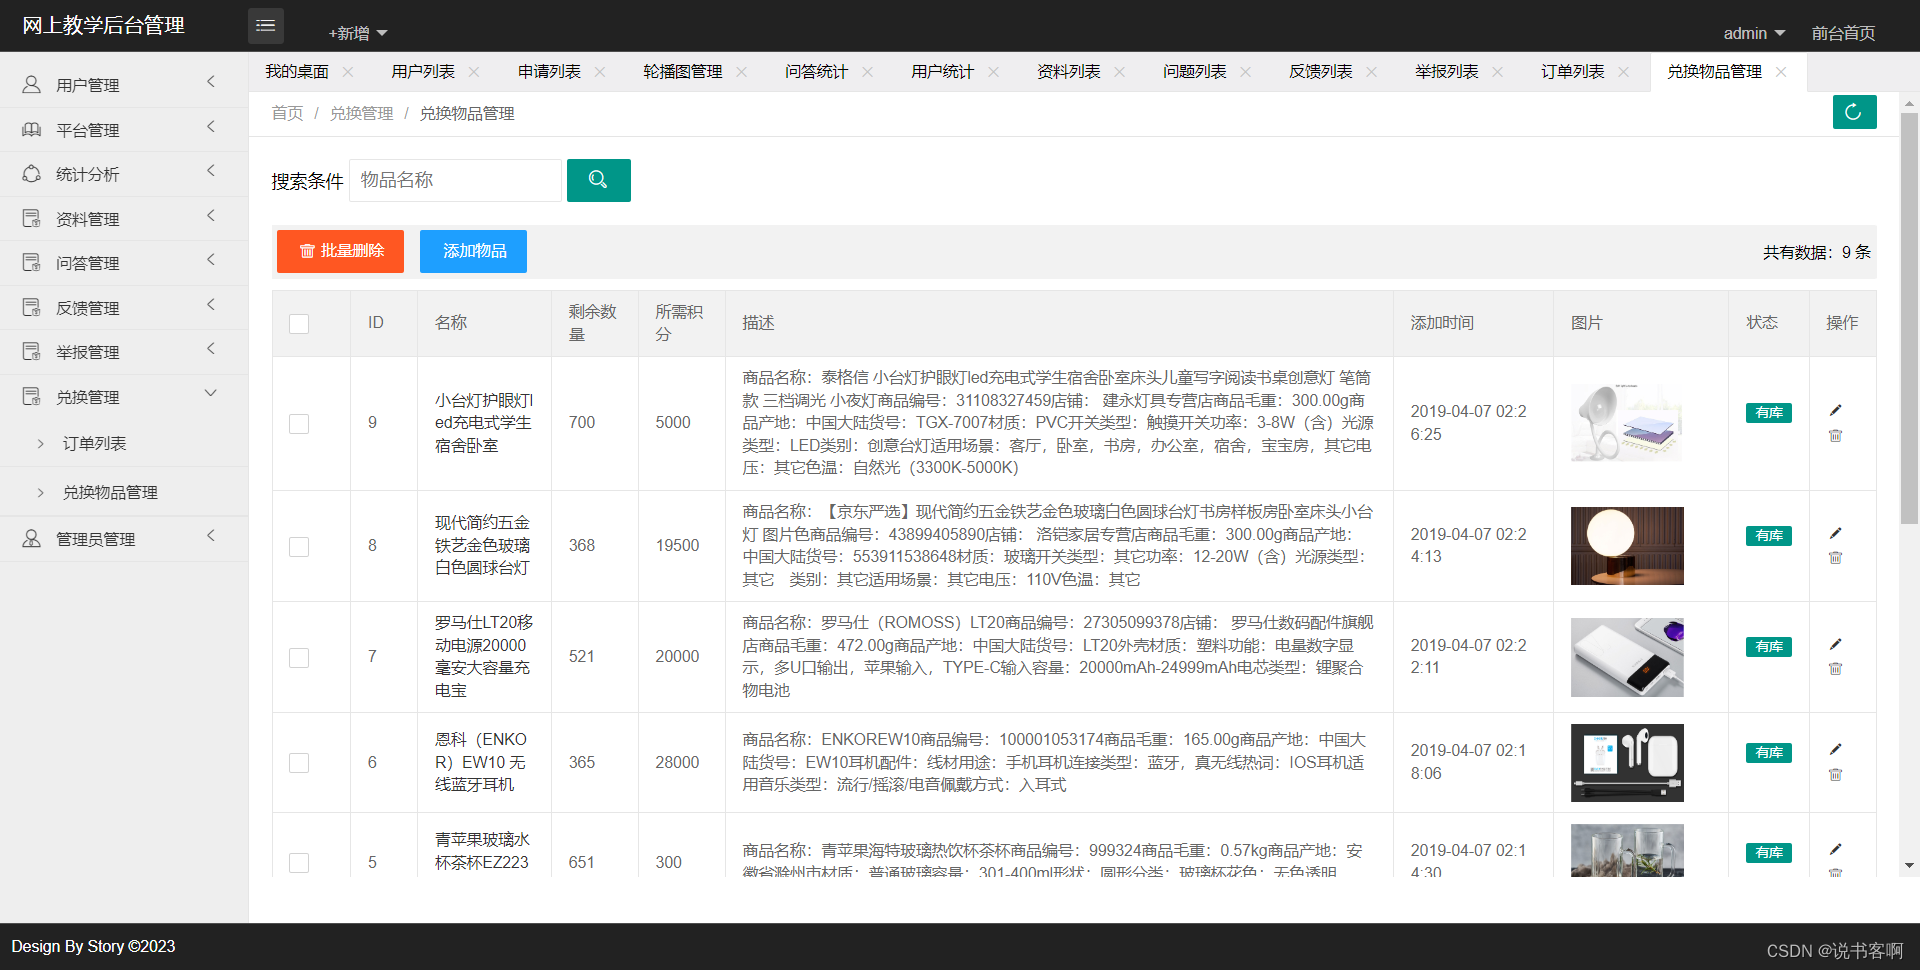Edit item ID 8 with the pencil icon
This screenshot has width=1920, height=970.
click(1835, 533)
